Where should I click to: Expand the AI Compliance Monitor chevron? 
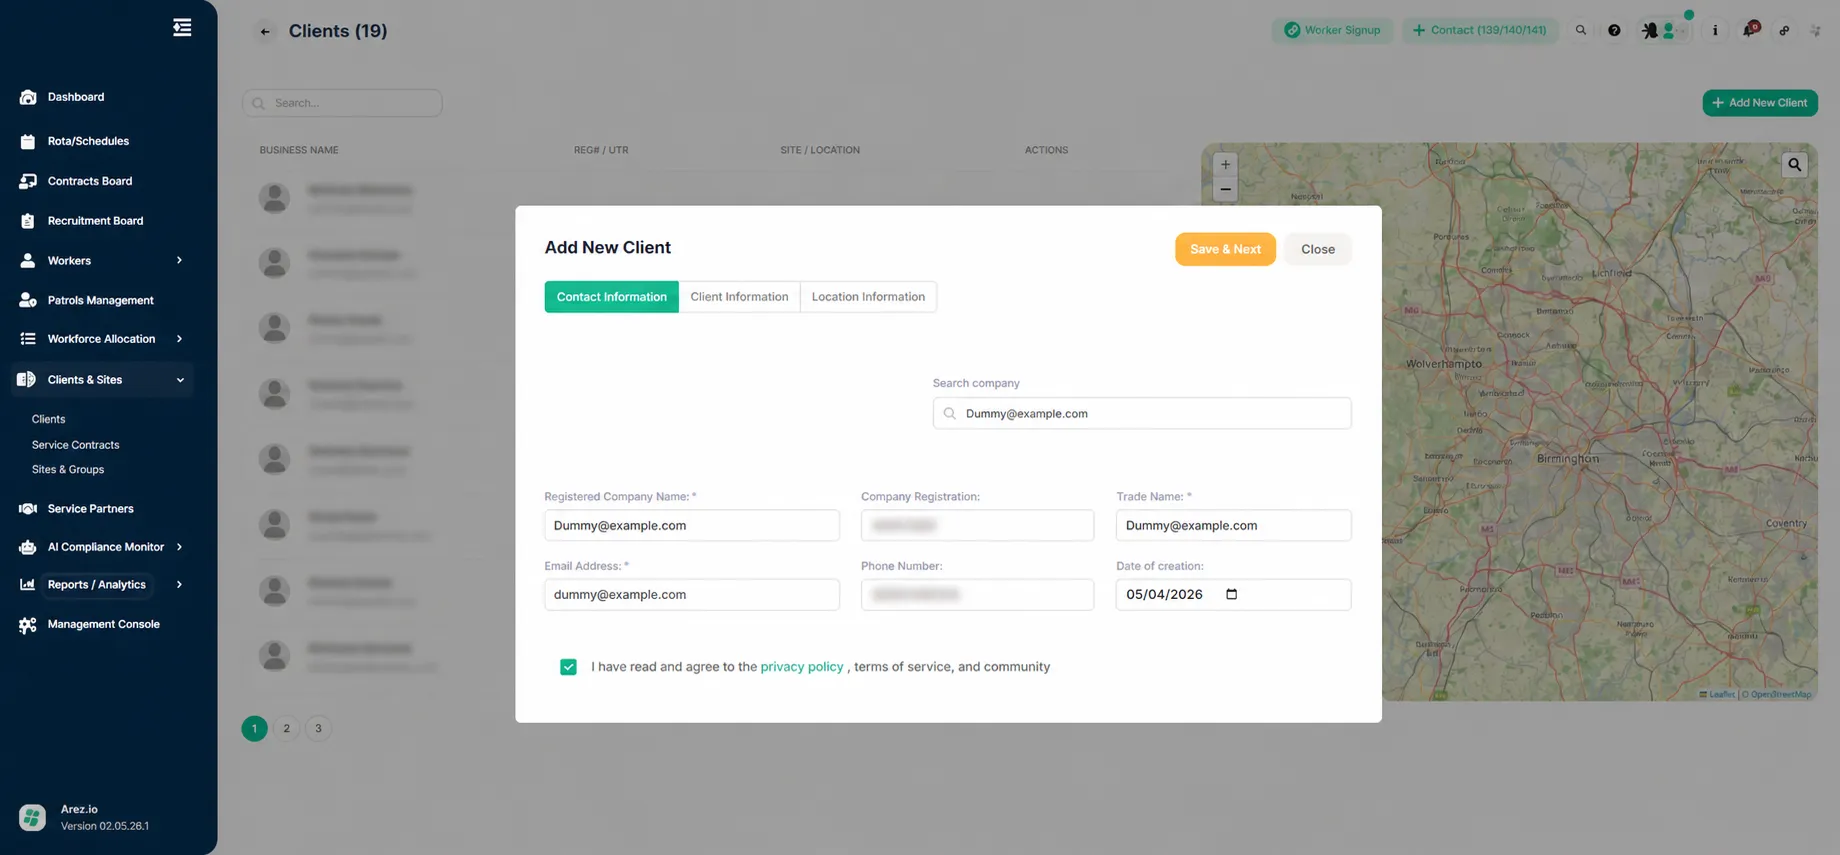(x=180, y=547)
